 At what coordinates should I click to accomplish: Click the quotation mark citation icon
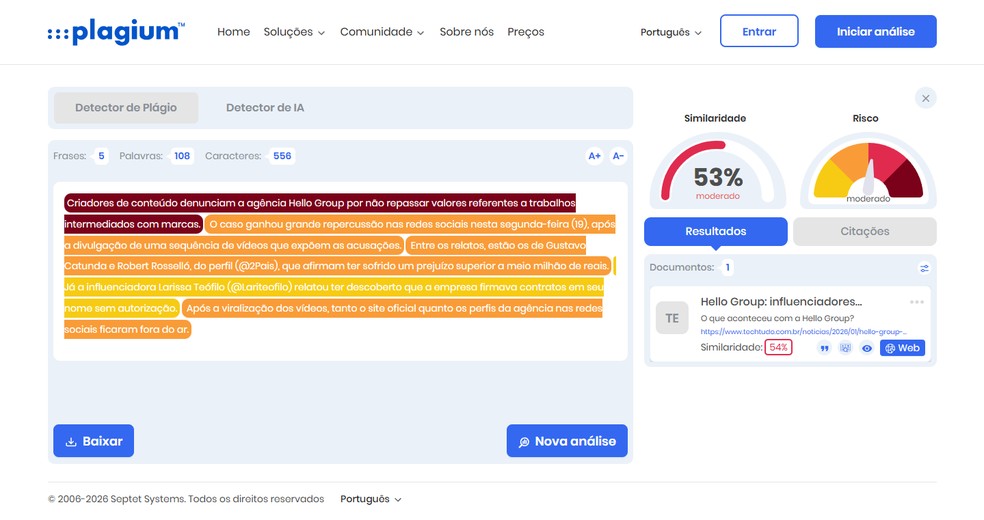pyautogui.click(x=824, y=348)
